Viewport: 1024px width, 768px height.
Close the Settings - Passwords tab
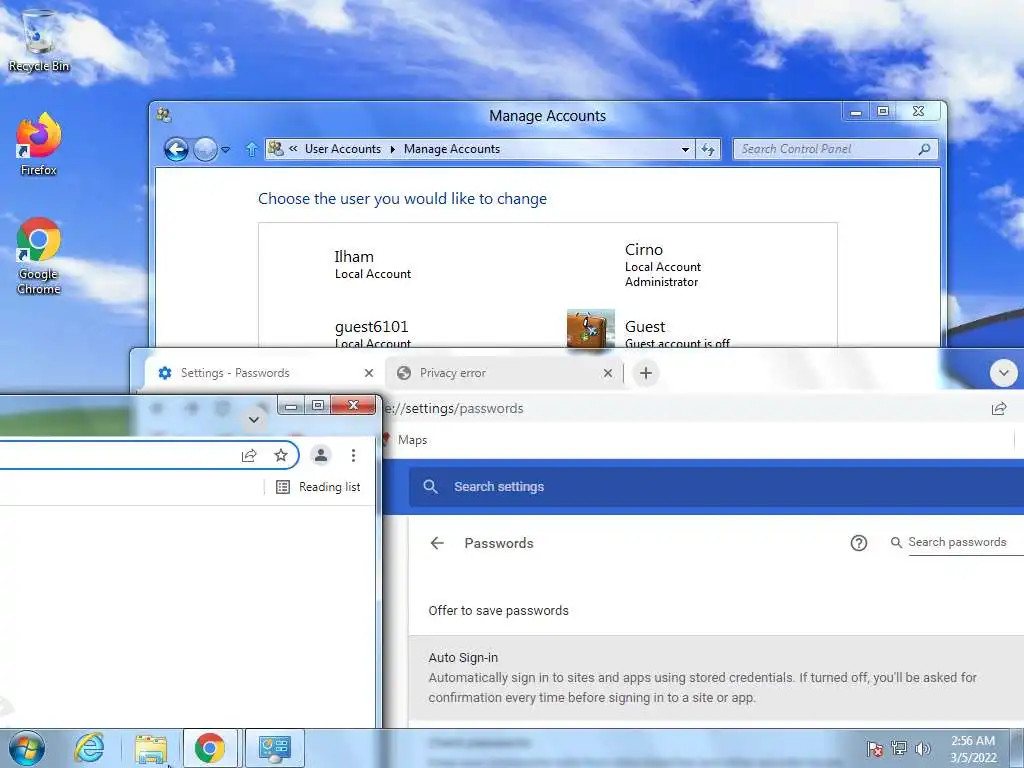click(369, 373)
